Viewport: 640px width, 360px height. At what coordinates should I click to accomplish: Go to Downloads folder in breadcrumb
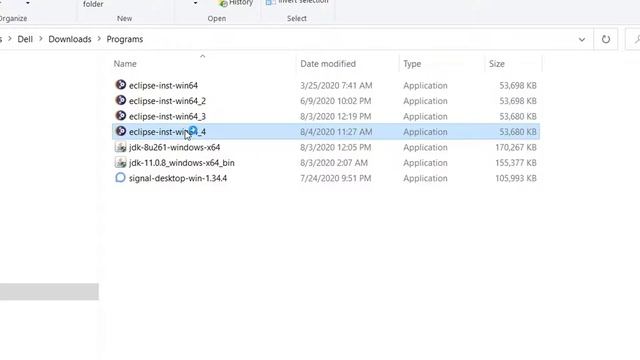click(70, 39)
